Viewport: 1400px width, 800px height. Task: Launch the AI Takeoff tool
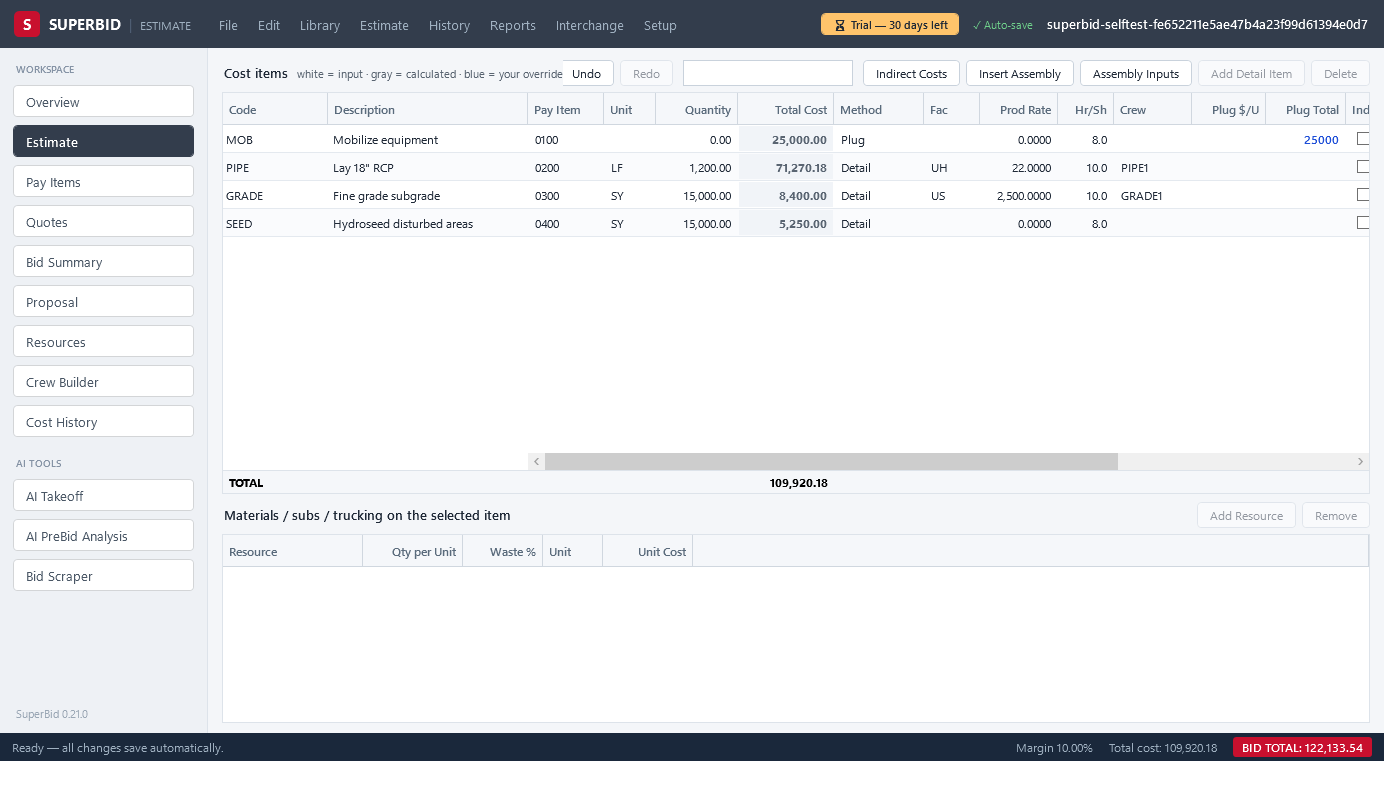tap(104, 496)
